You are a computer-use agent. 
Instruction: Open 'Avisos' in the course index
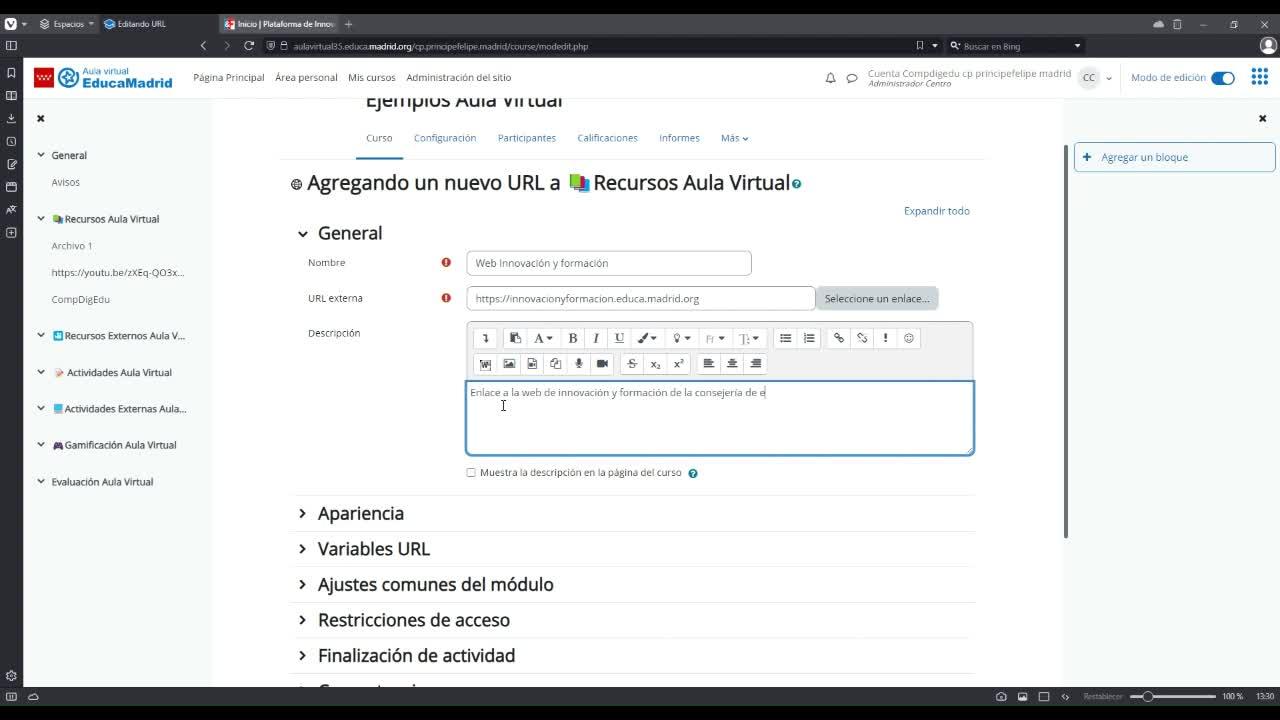coord(66,182)
